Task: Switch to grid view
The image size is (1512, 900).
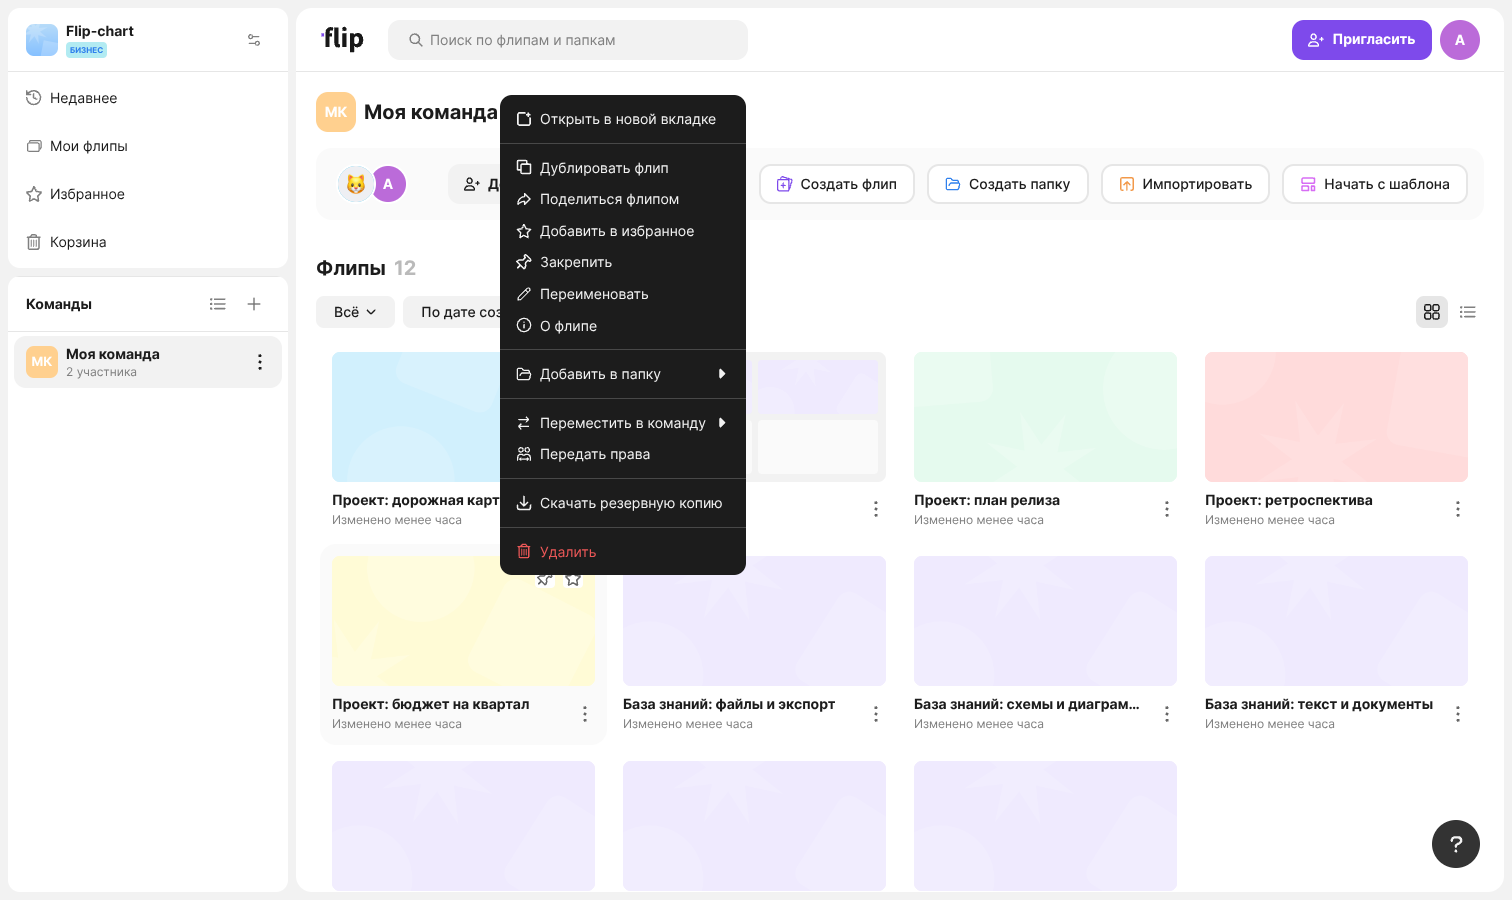Action: click(1432, 312)
